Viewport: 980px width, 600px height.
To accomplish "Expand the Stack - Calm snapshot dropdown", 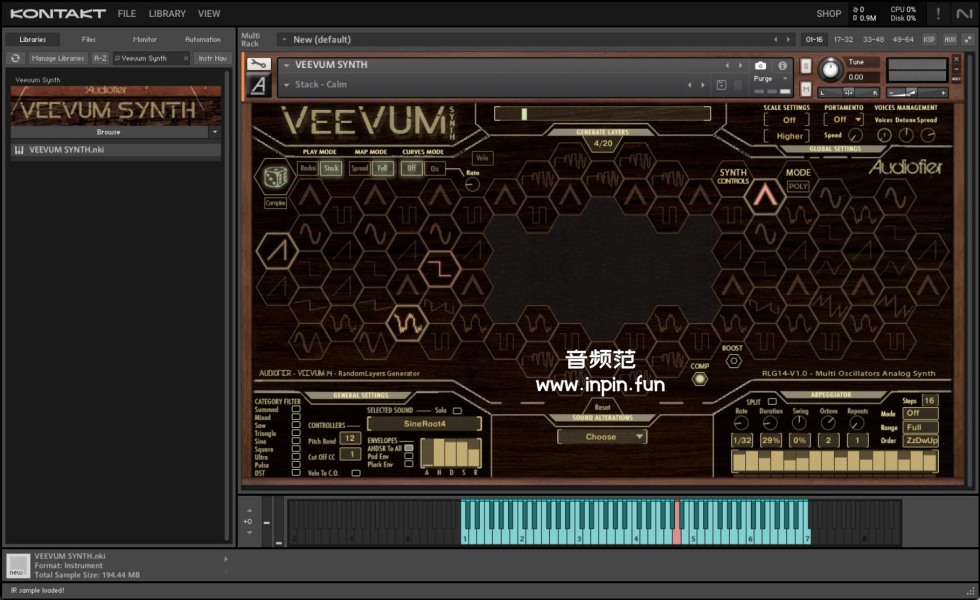I will (x=286, y=85).
